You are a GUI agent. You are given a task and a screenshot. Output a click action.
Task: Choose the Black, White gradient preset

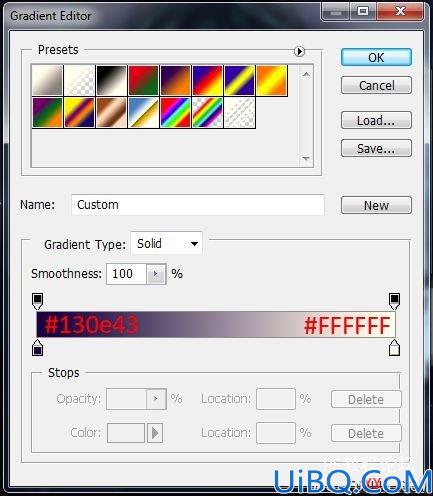click(x=111, y=81)
